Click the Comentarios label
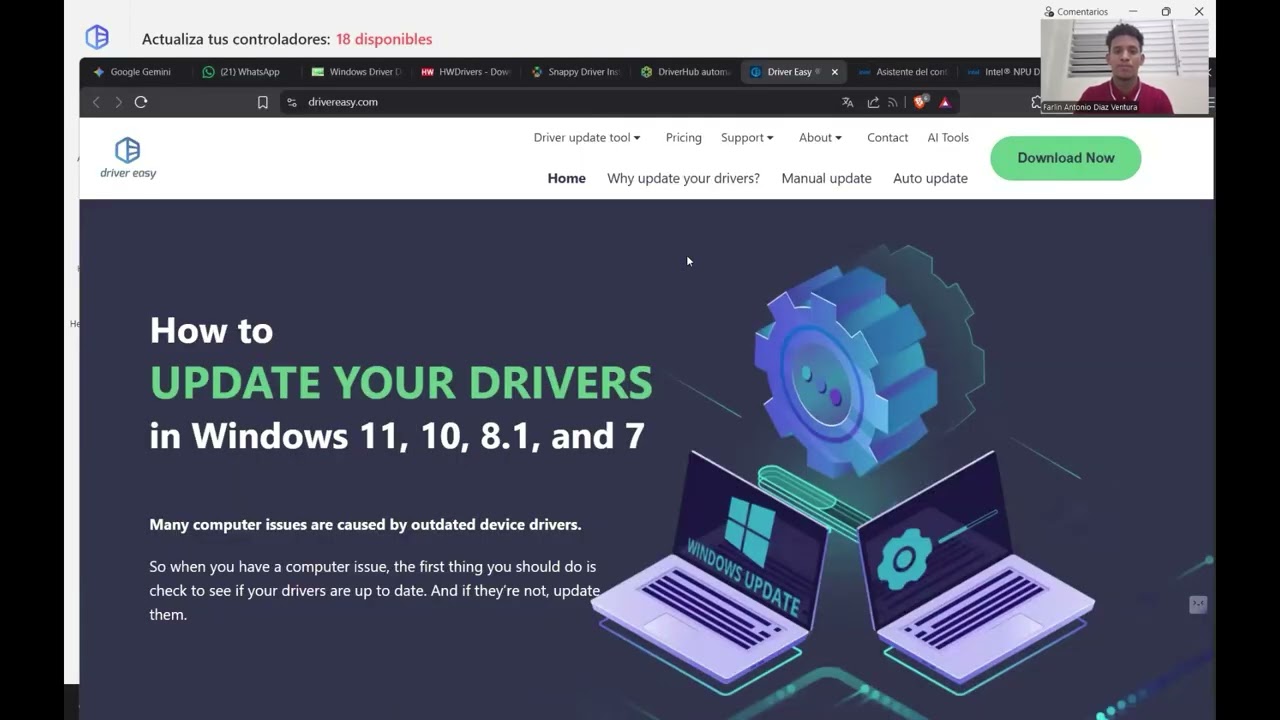 (1082, 12)
